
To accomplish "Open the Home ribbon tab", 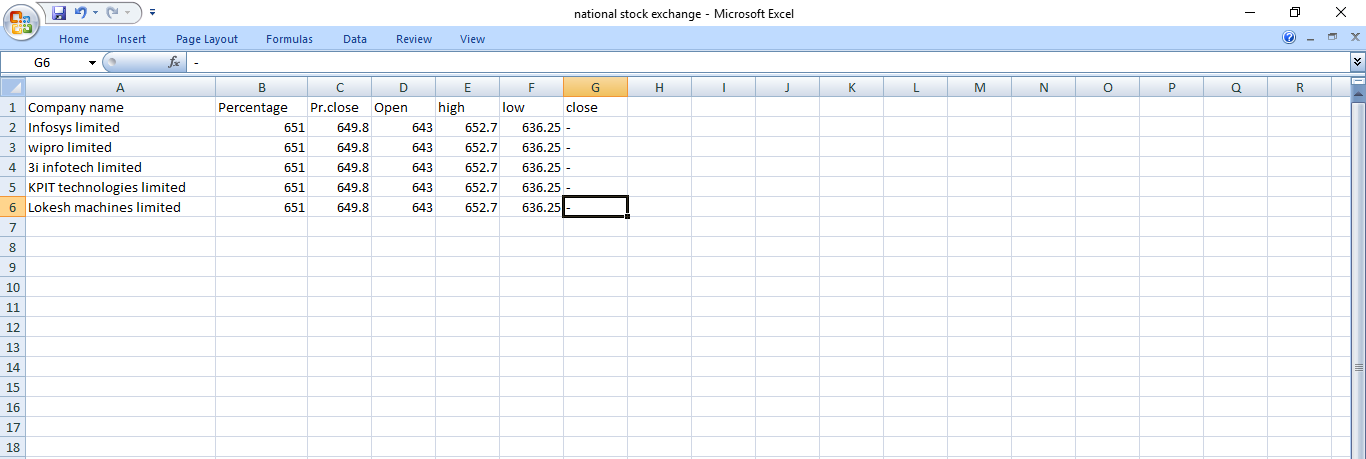I will 74,39.
